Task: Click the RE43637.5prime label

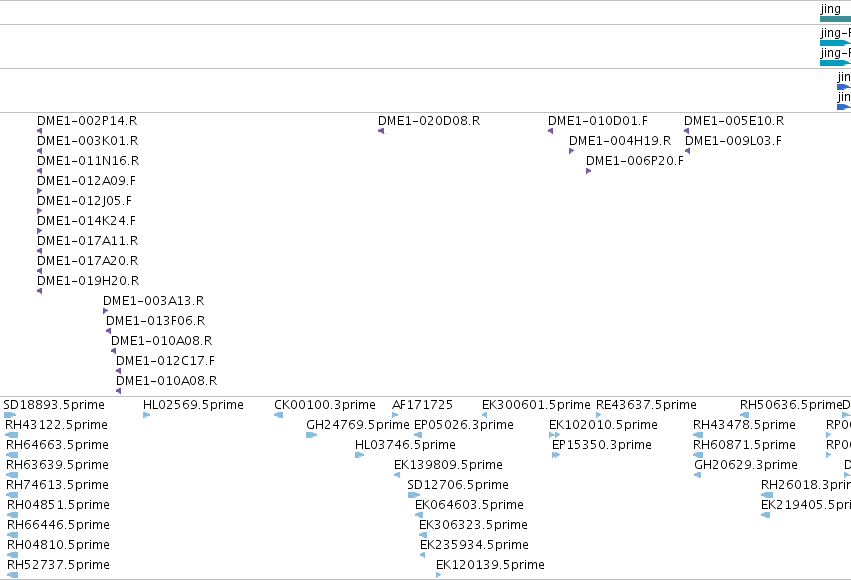Action: (646, 405)
